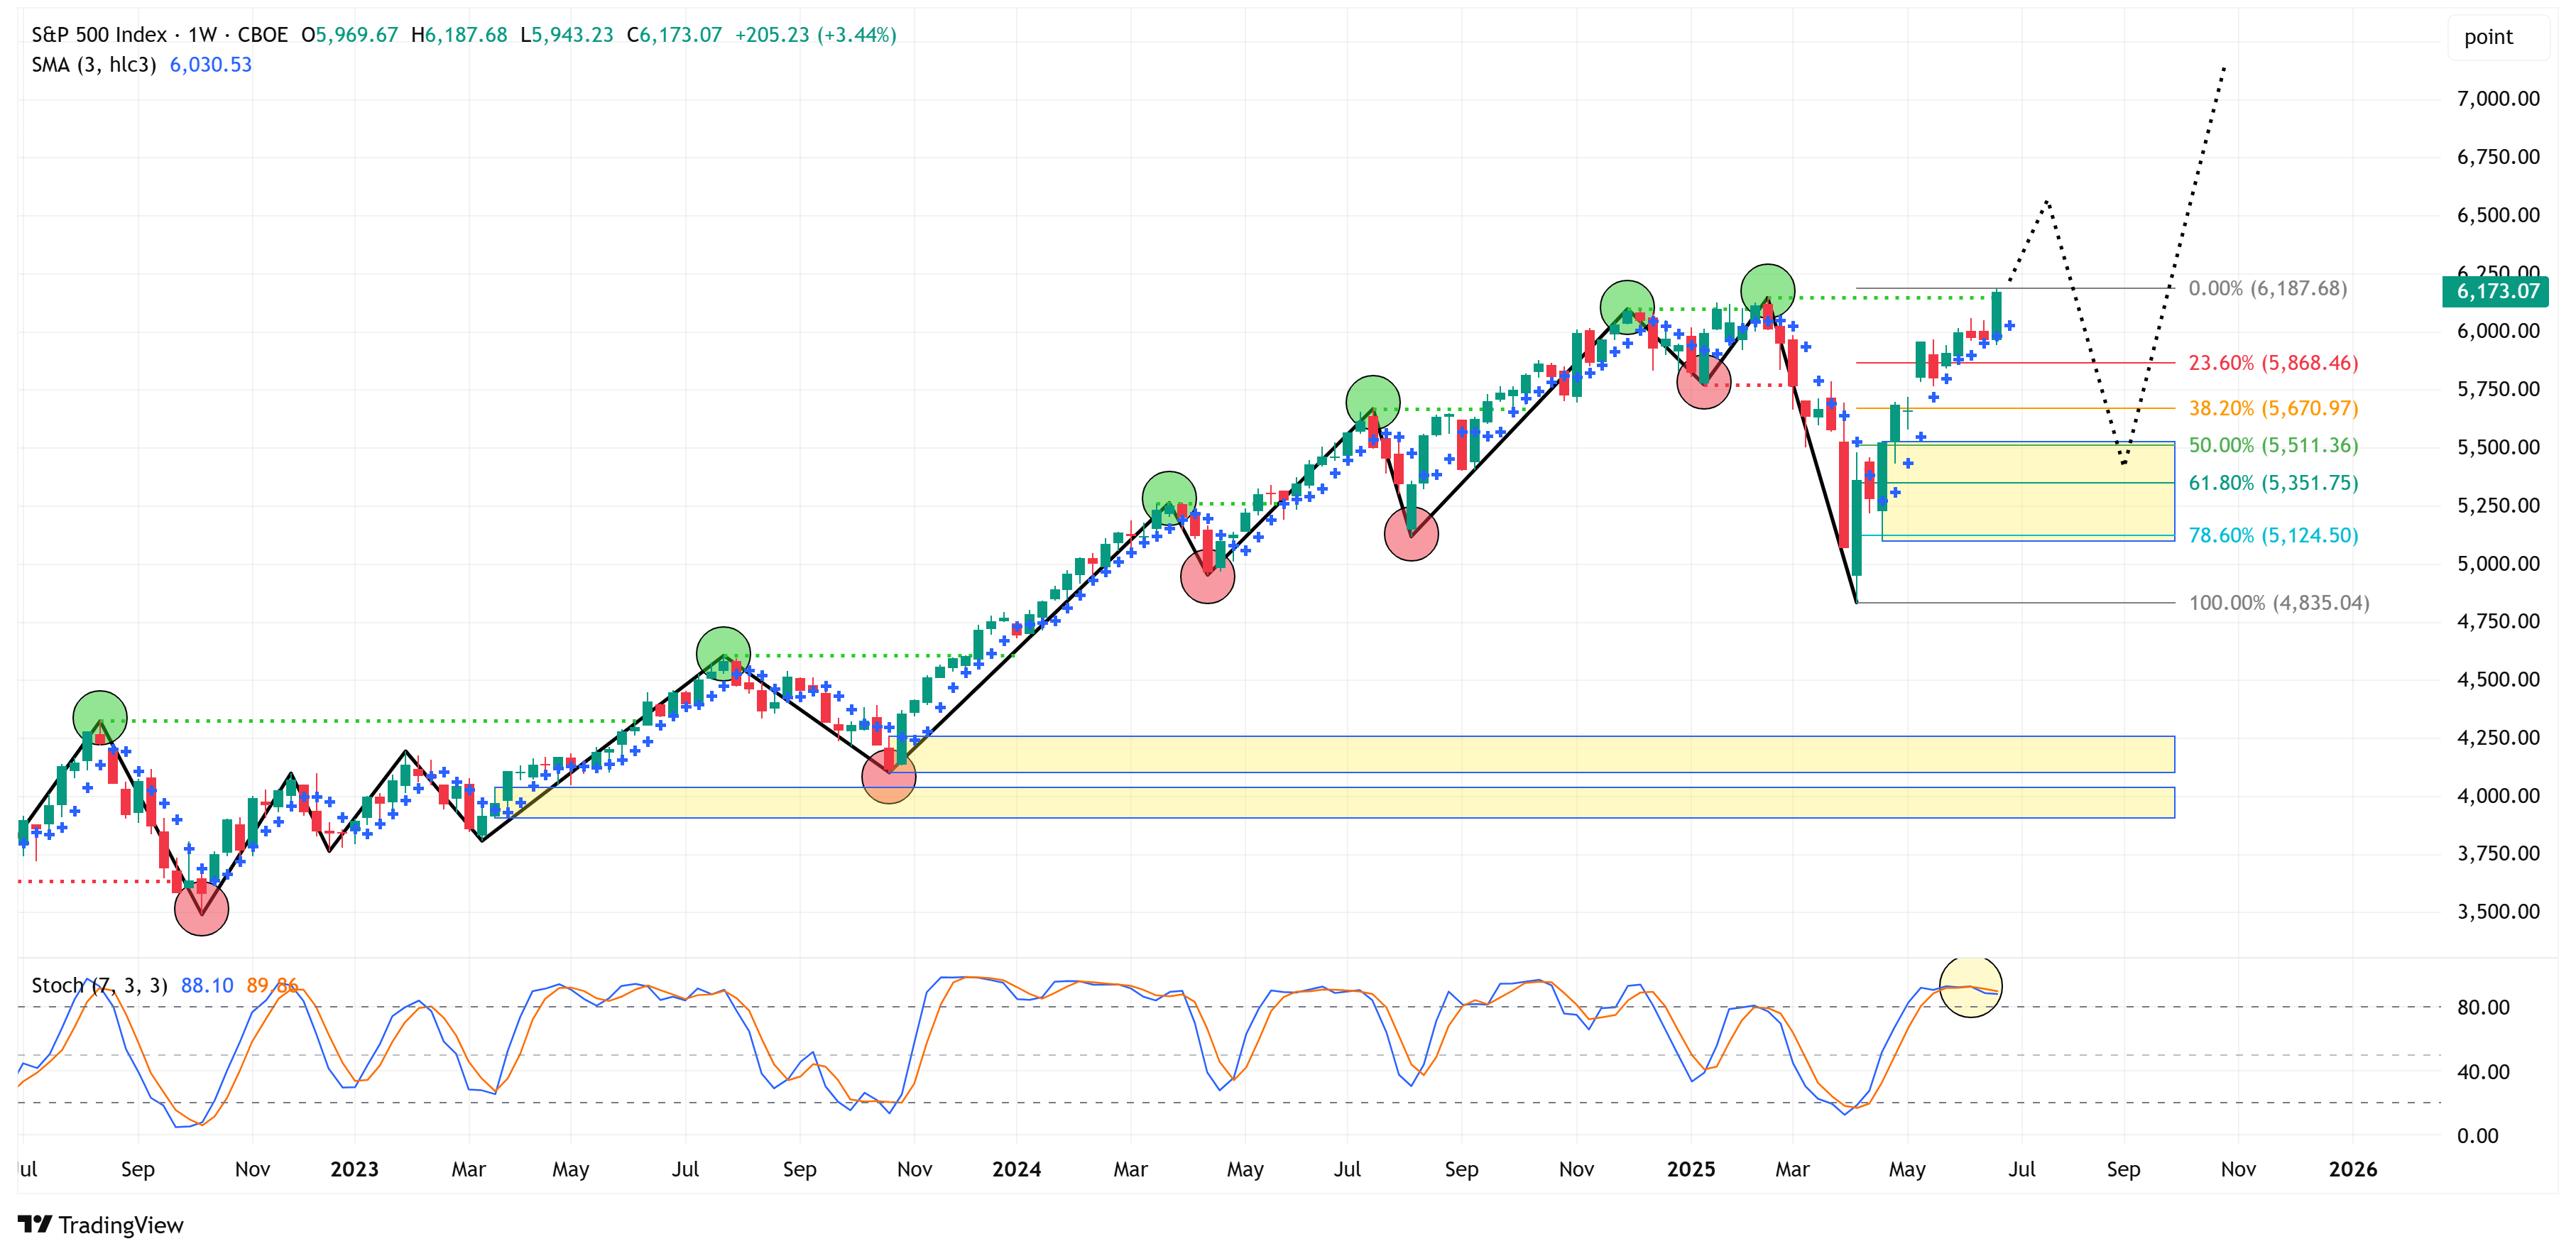Select the Stoch (7, 3, 3) indicator legend

tap(99, 985)
